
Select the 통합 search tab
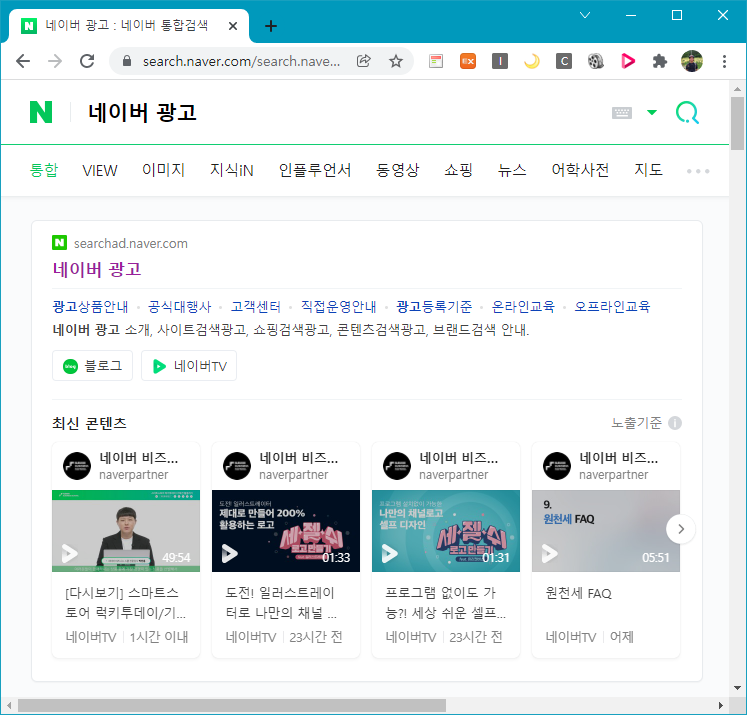43,170
